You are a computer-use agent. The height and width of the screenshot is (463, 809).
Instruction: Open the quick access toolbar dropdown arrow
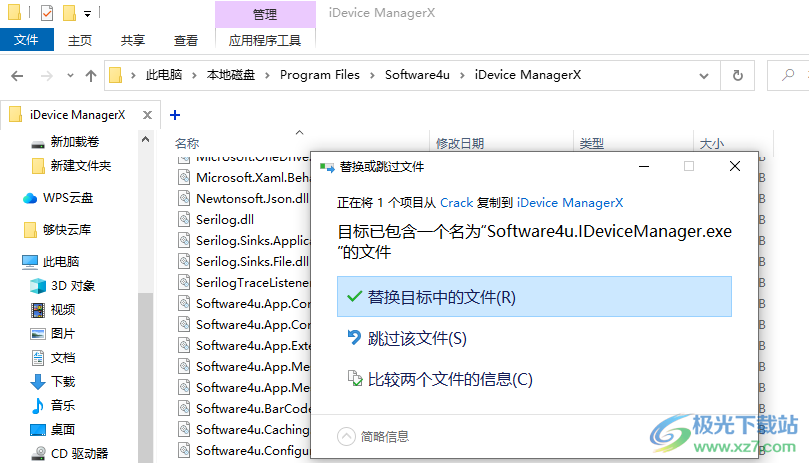pos(88,14)
